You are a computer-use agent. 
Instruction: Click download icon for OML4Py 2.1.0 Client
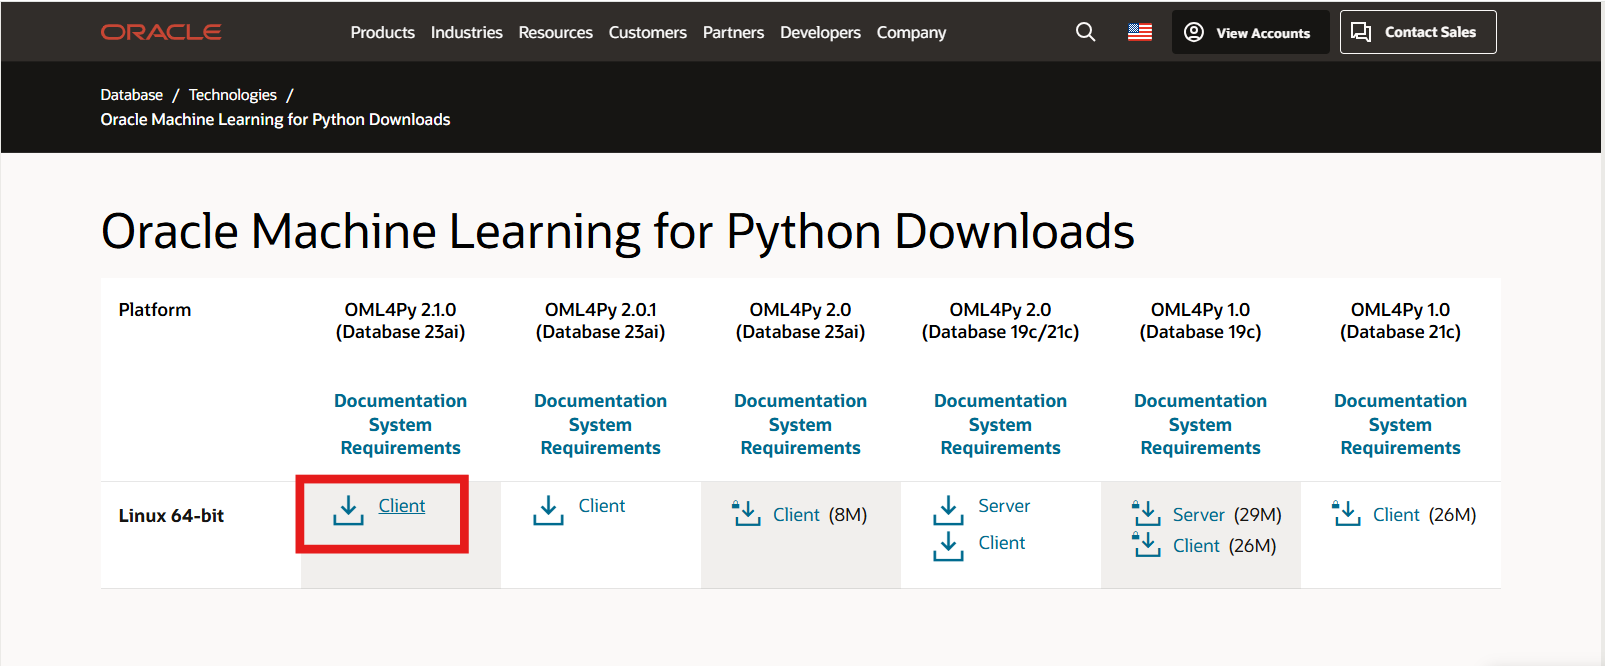pyautogui.click(x=348, y=510)
